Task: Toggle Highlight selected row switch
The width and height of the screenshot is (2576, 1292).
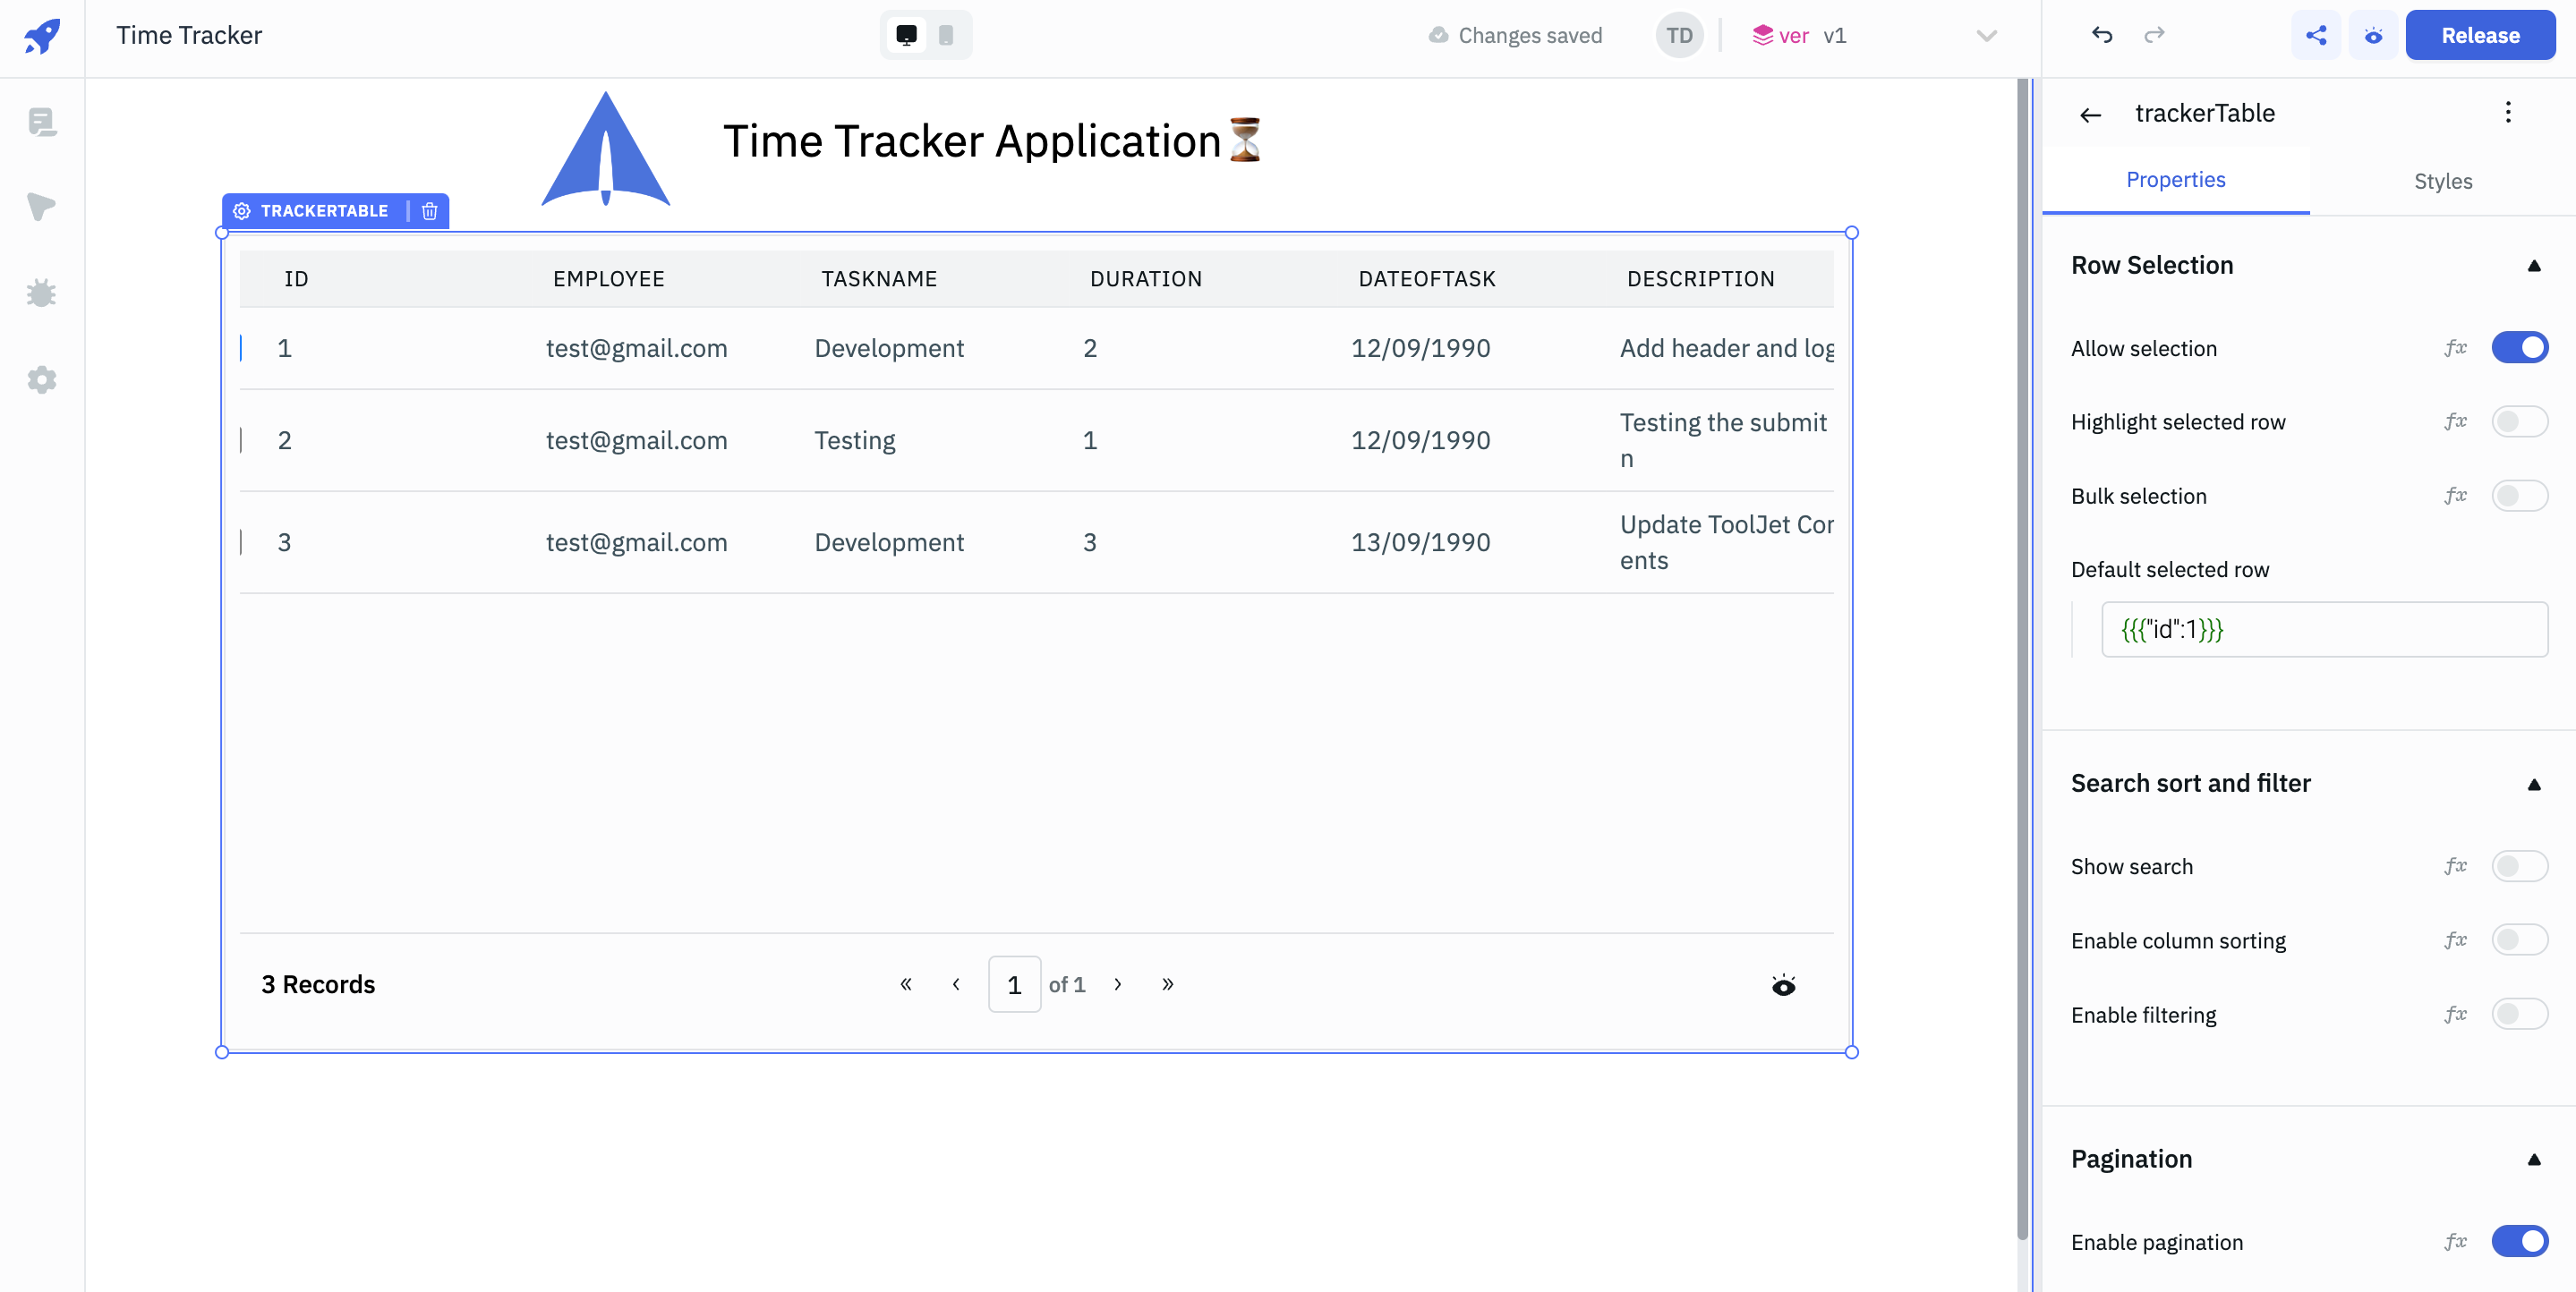Action: 2518,422
